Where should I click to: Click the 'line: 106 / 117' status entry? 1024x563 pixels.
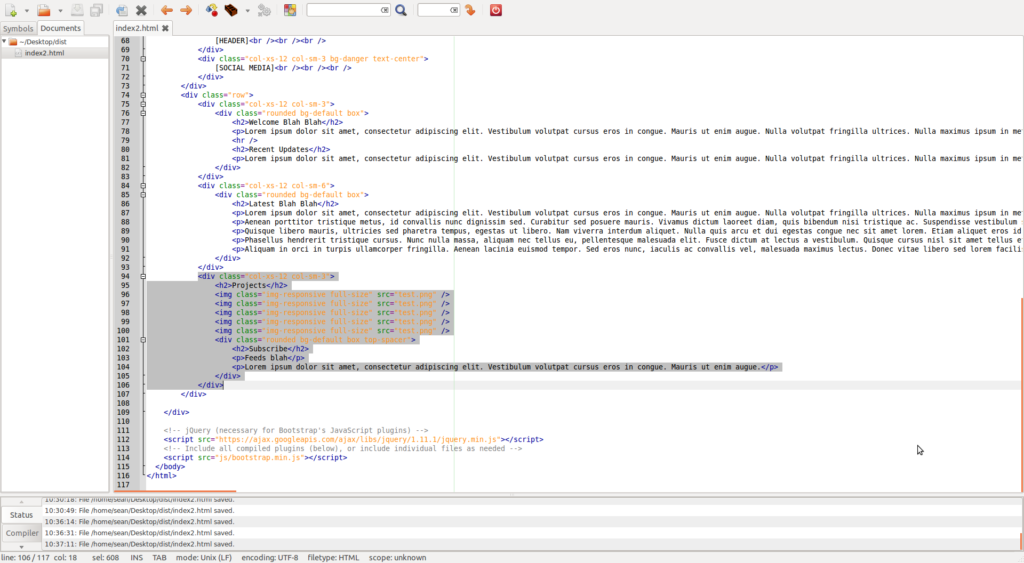tap(27, 558)
